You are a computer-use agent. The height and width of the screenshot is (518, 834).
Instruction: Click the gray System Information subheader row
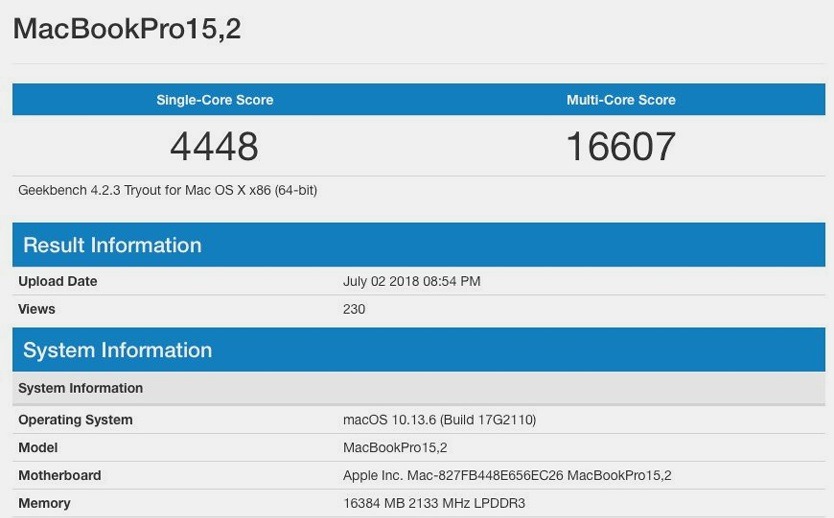[419, 388]
